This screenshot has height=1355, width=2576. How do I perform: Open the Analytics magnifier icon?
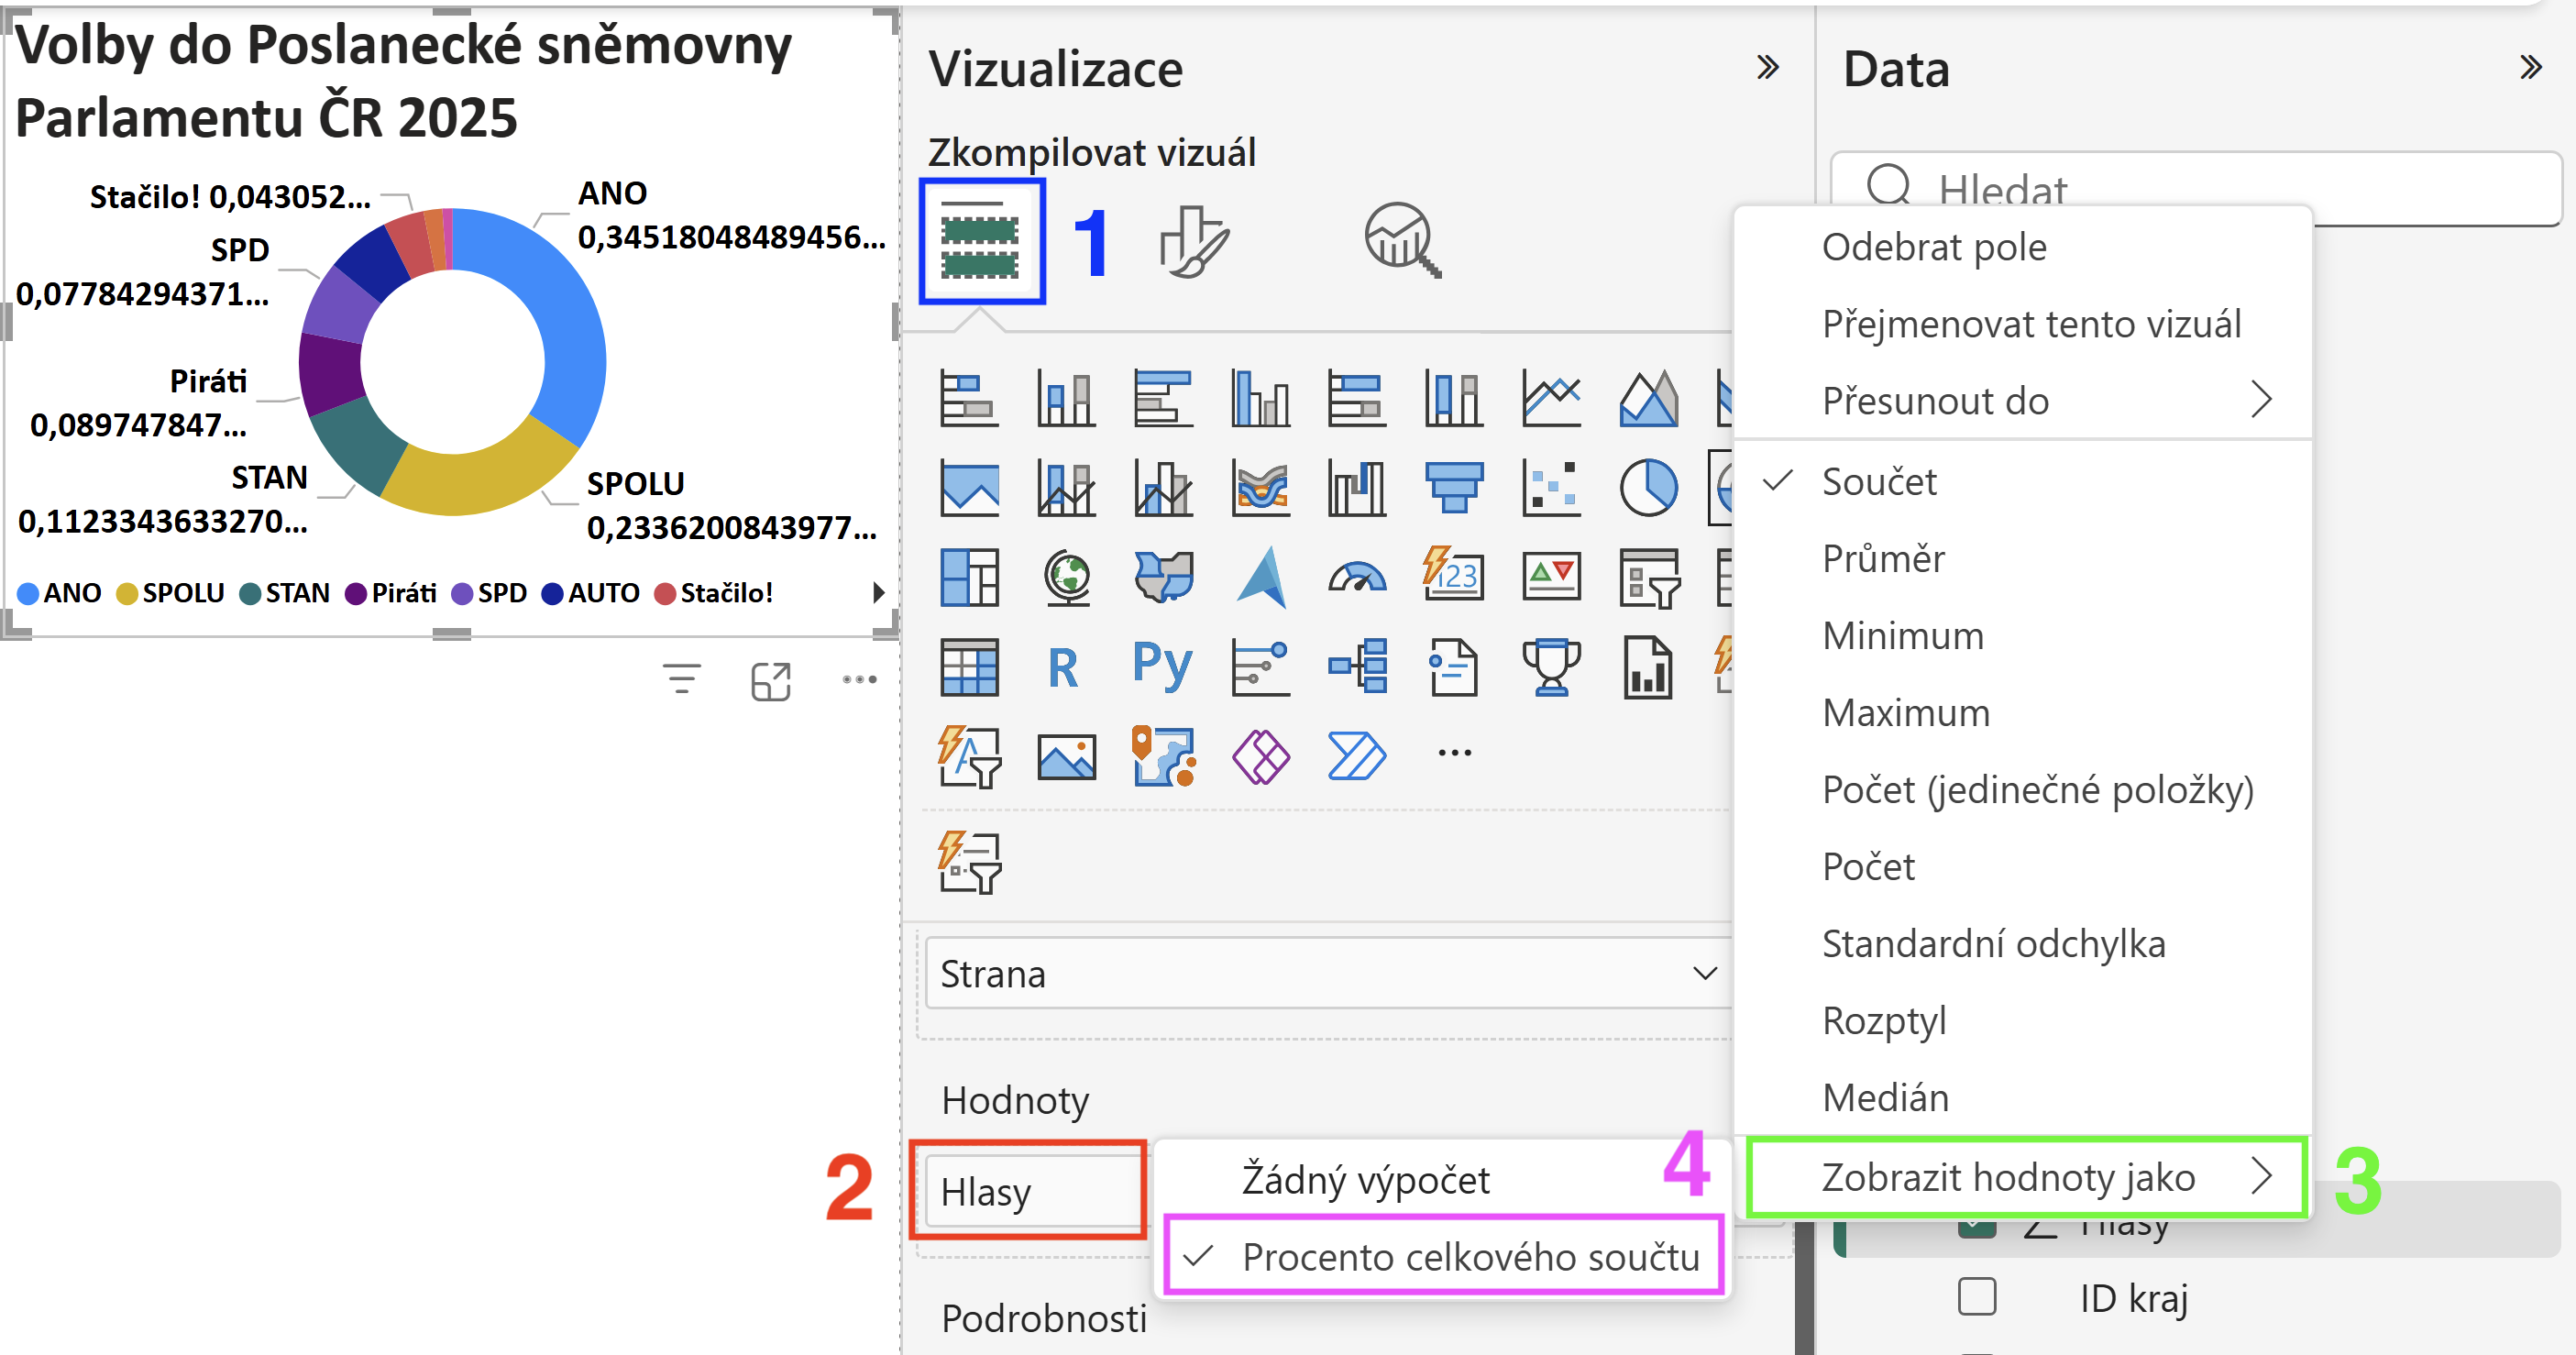coord(1402,241)
